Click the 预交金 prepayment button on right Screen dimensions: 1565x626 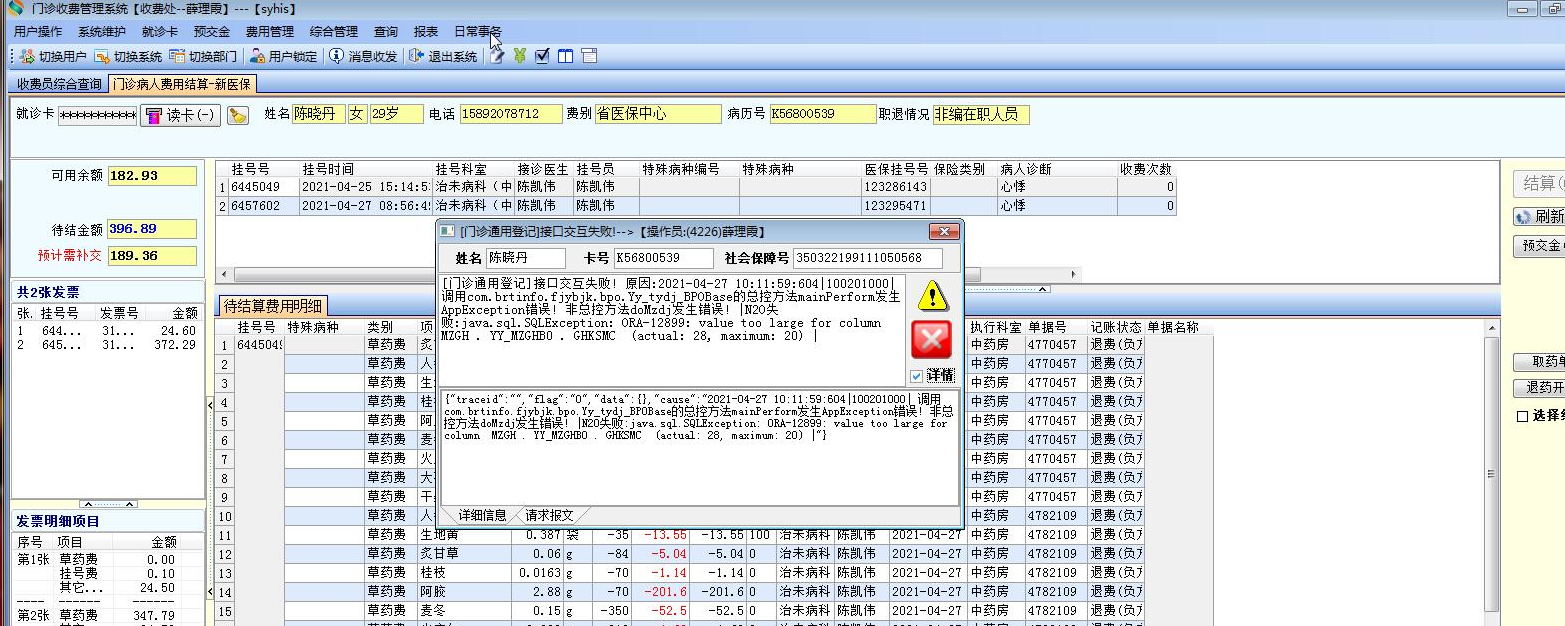click(1538, 245)
